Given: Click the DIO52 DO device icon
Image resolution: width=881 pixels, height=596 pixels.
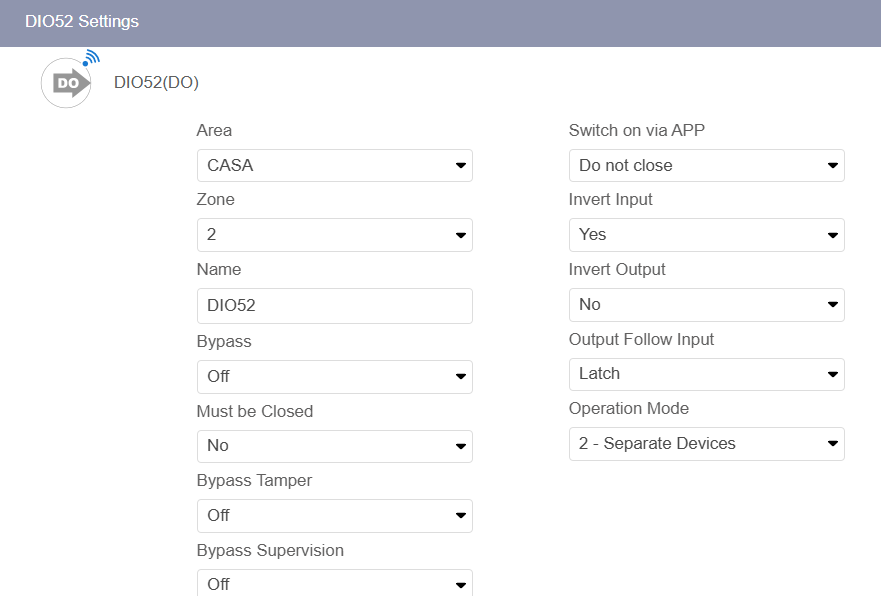Looking at the screenshot, I should tap(66, 82).
